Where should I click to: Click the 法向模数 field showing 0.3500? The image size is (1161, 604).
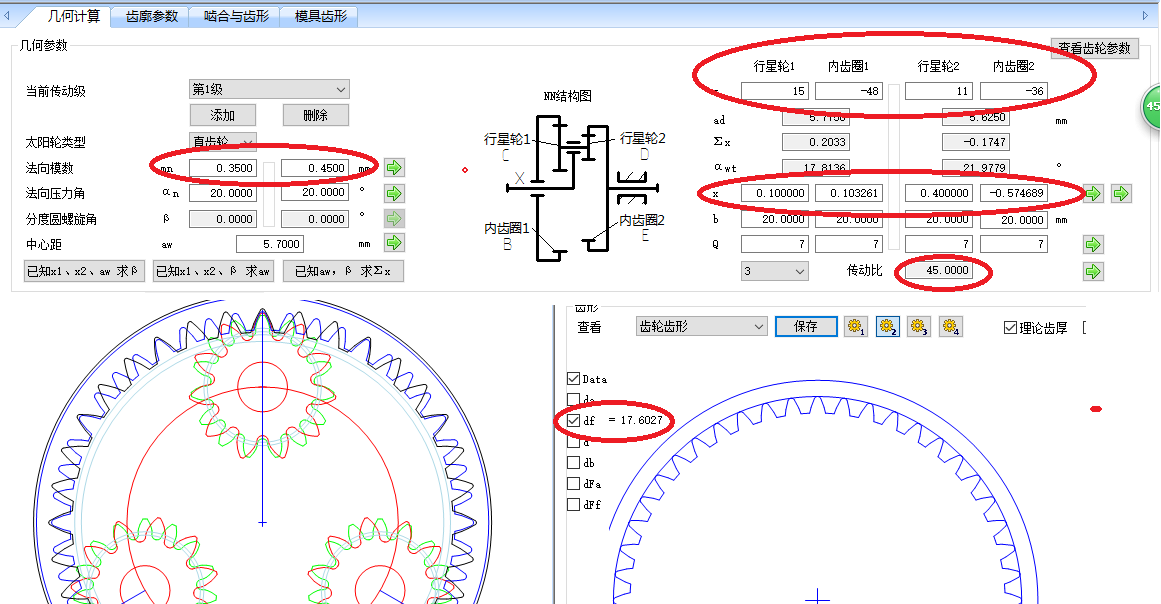tap(223, 168)
